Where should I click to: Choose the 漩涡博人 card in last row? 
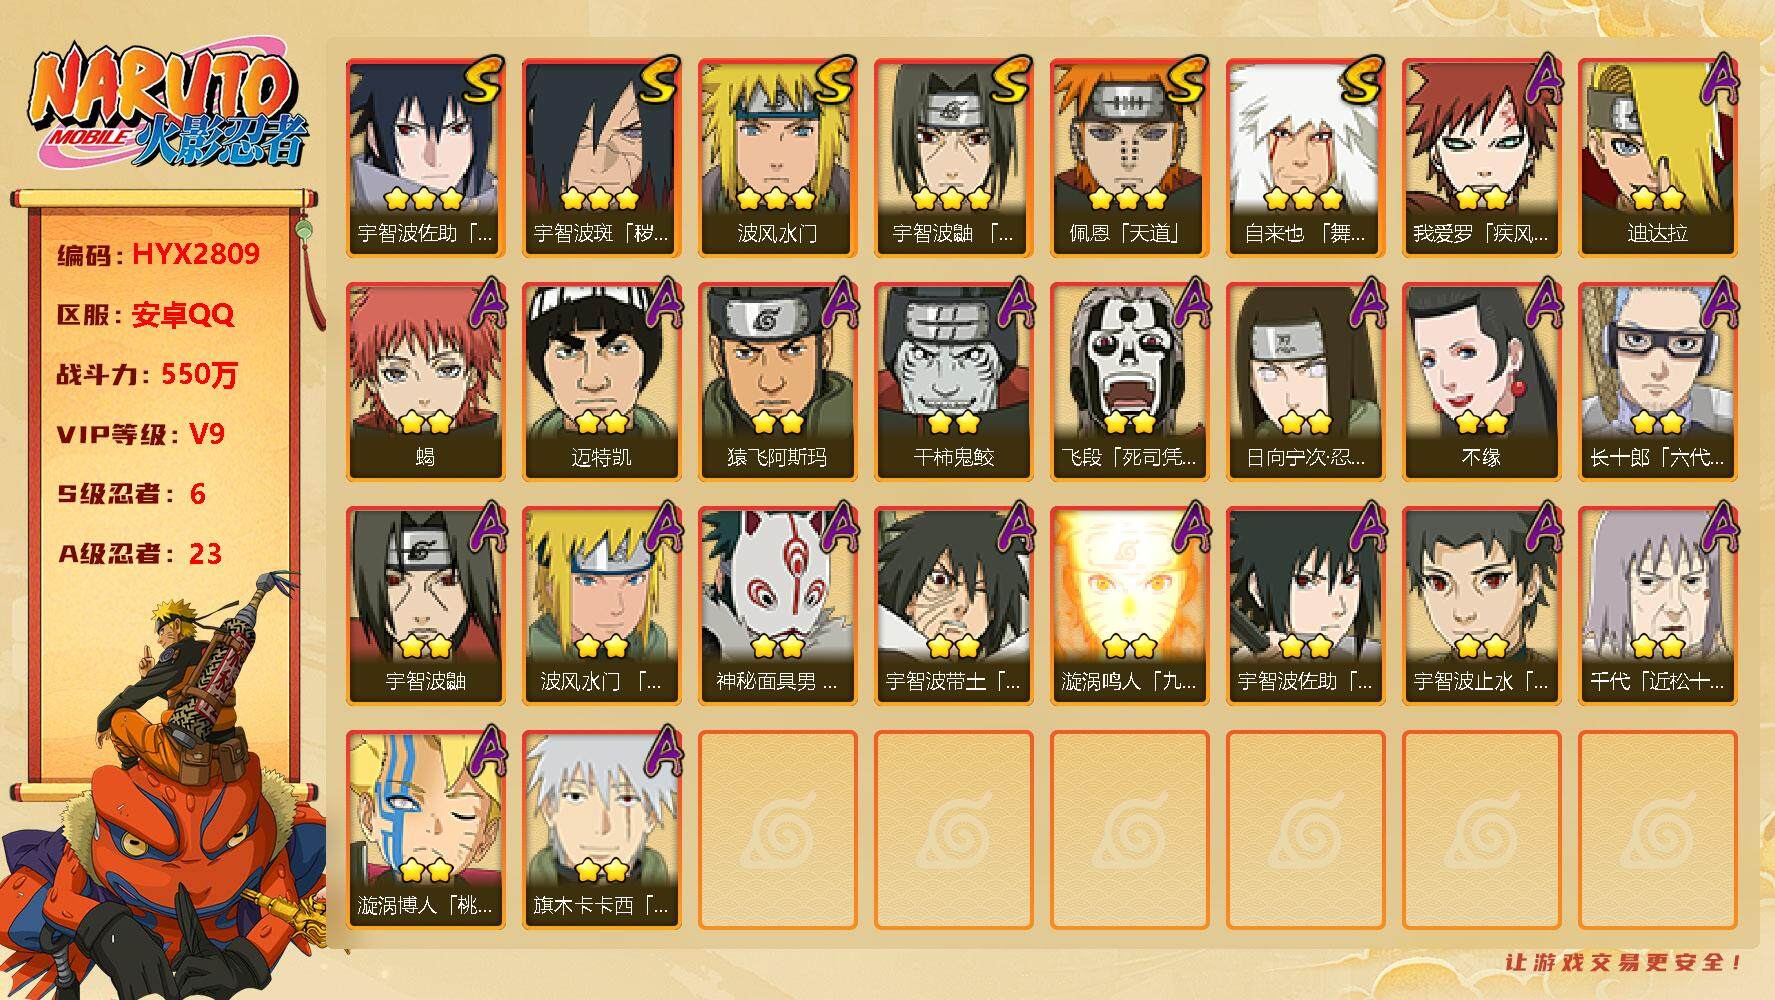425,830
